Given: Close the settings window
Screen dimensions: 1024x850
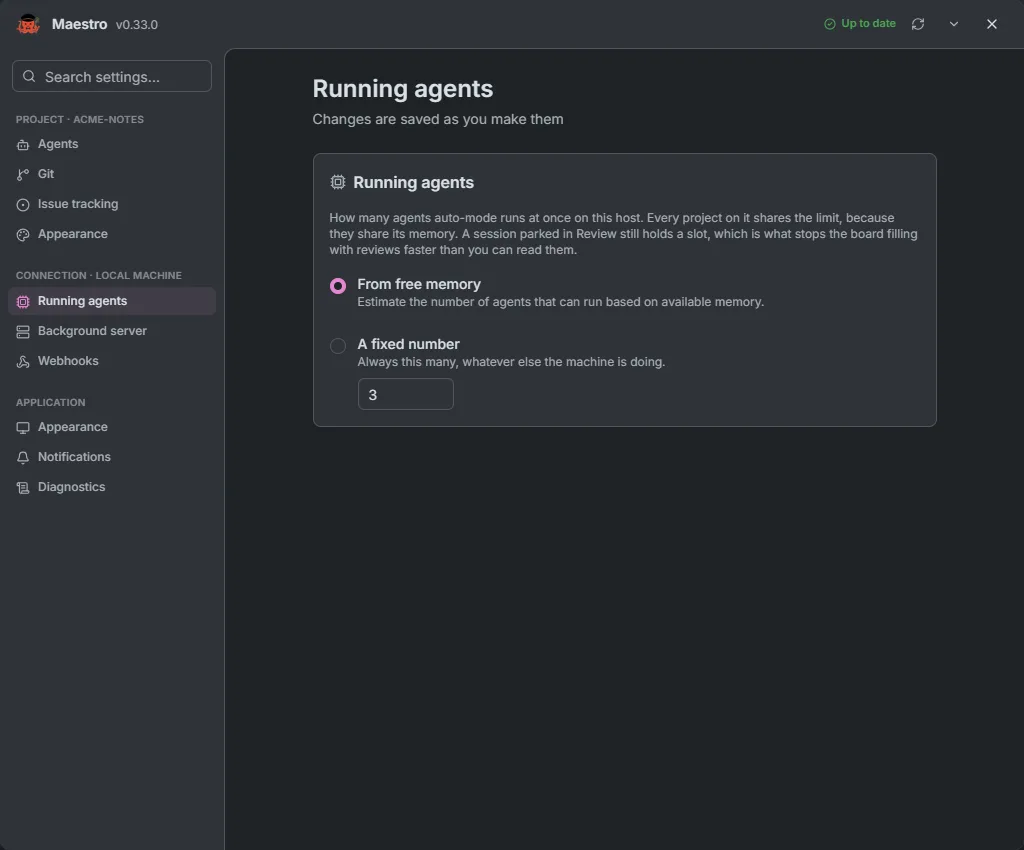Looking at the screenshot, I should (991, 24).
